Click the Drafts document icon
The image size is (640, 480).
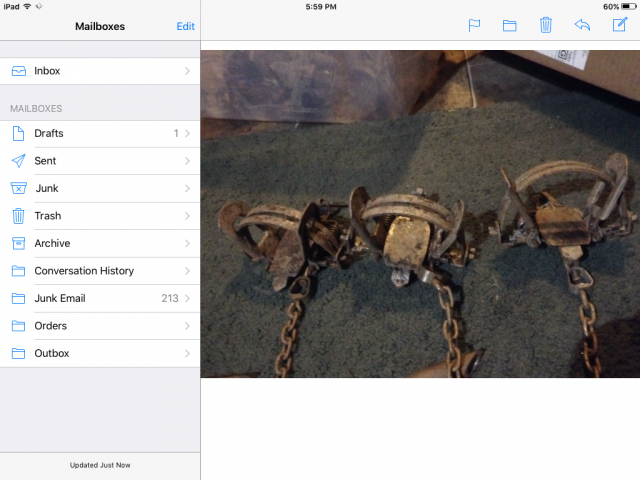pyautogui.click(x=18, y=133)
